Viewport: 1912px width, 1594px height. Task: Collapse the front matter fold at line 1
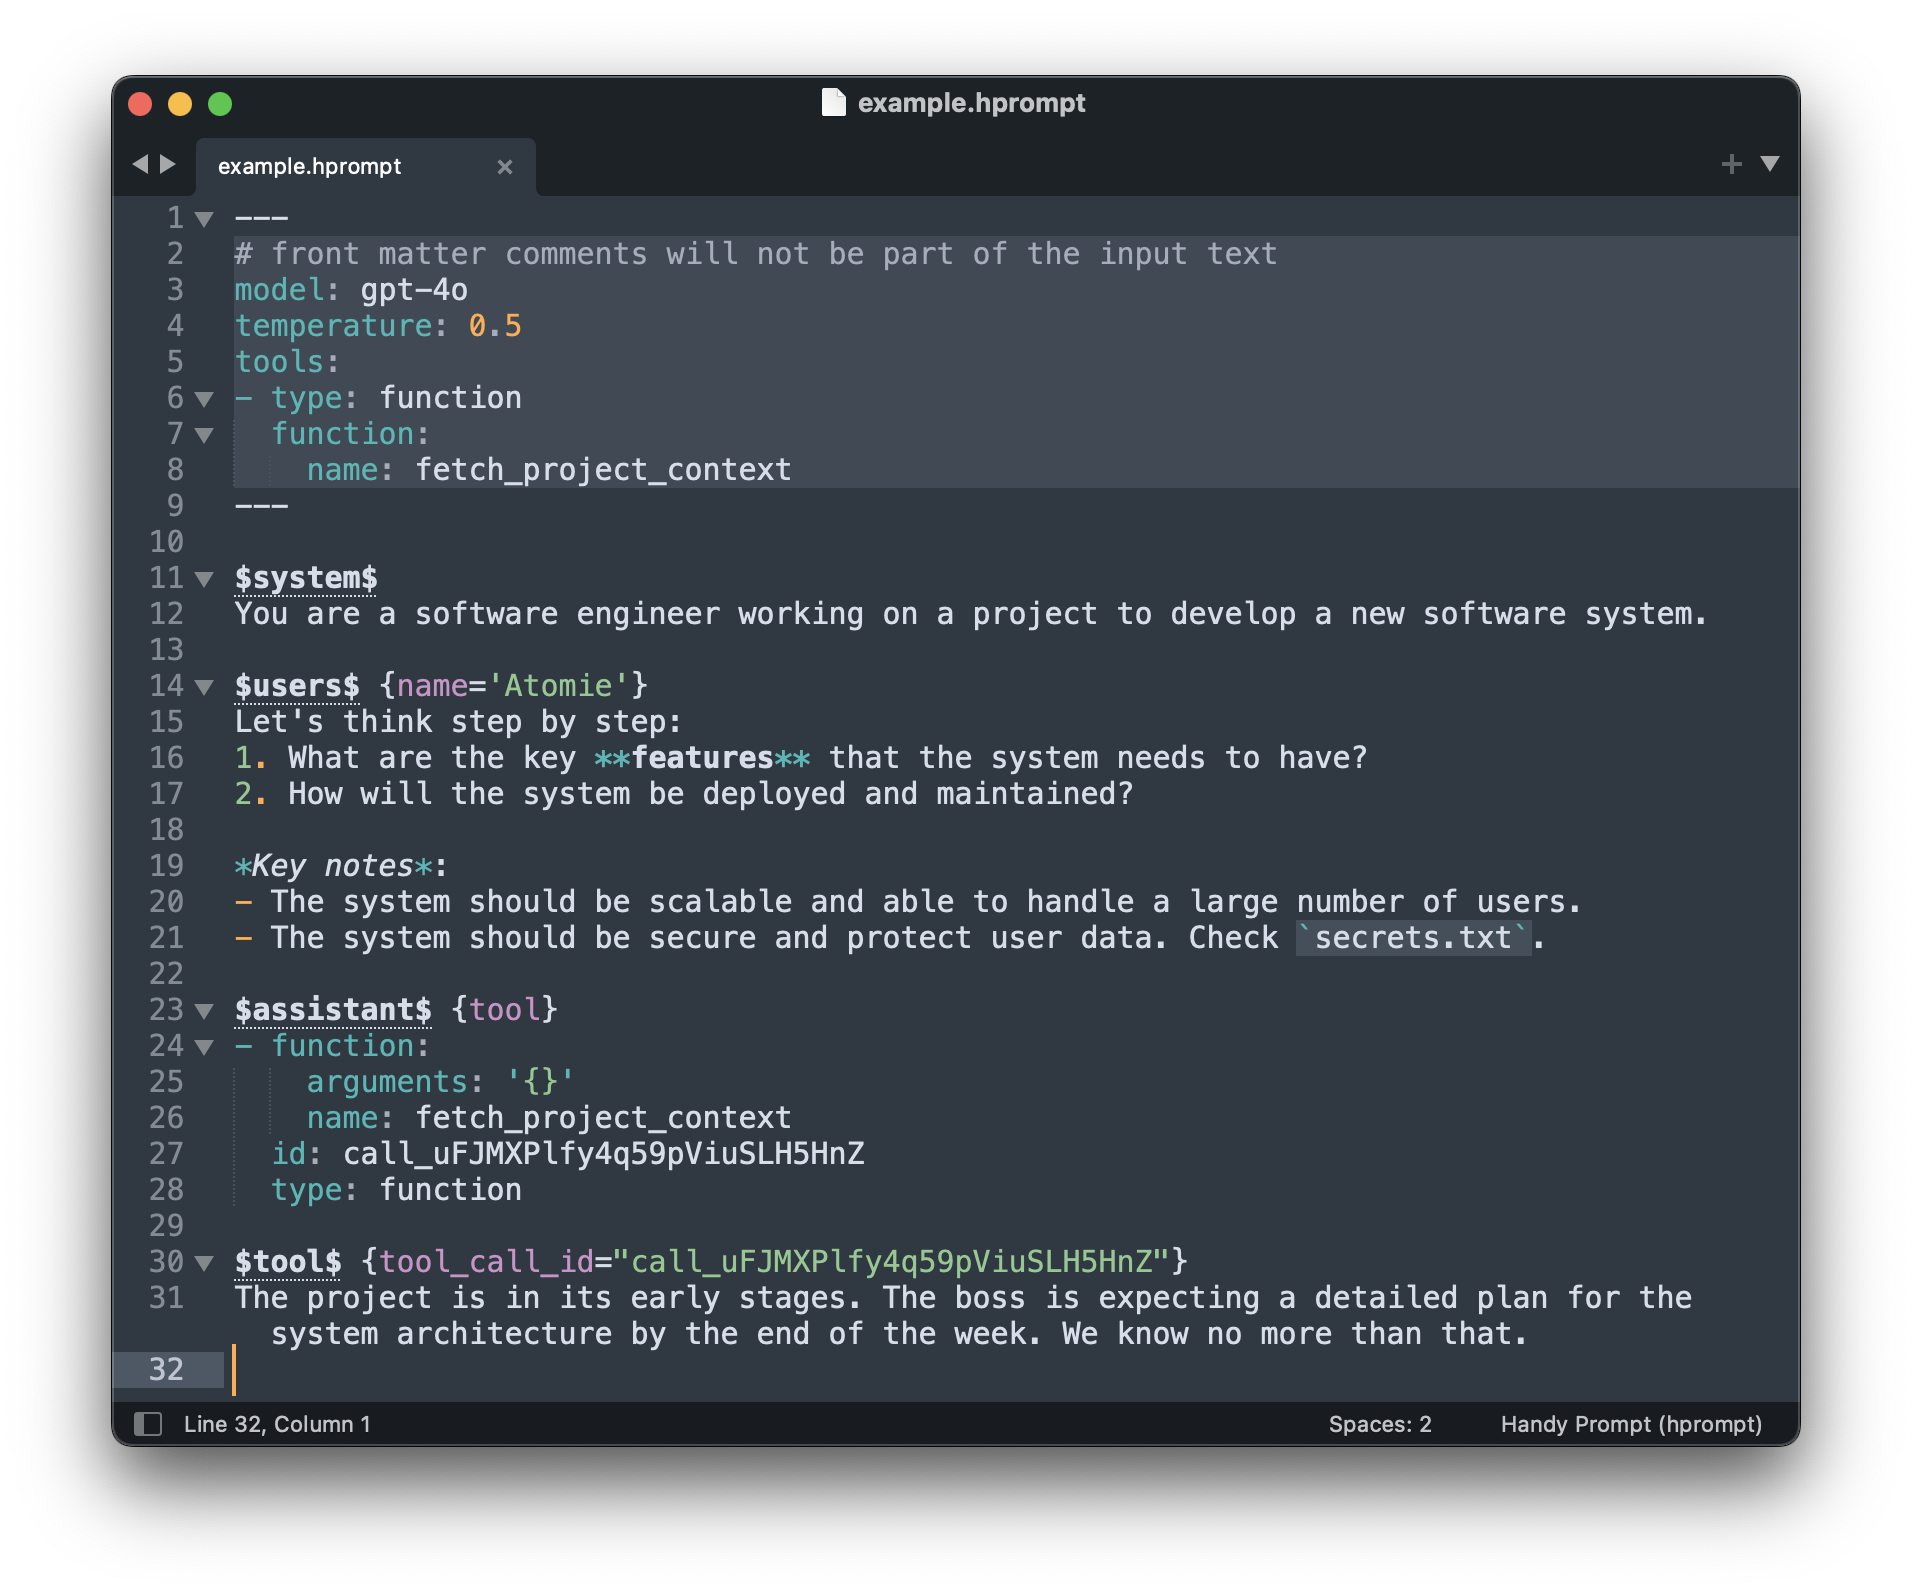pyautogui.click(x=204, y=219)
